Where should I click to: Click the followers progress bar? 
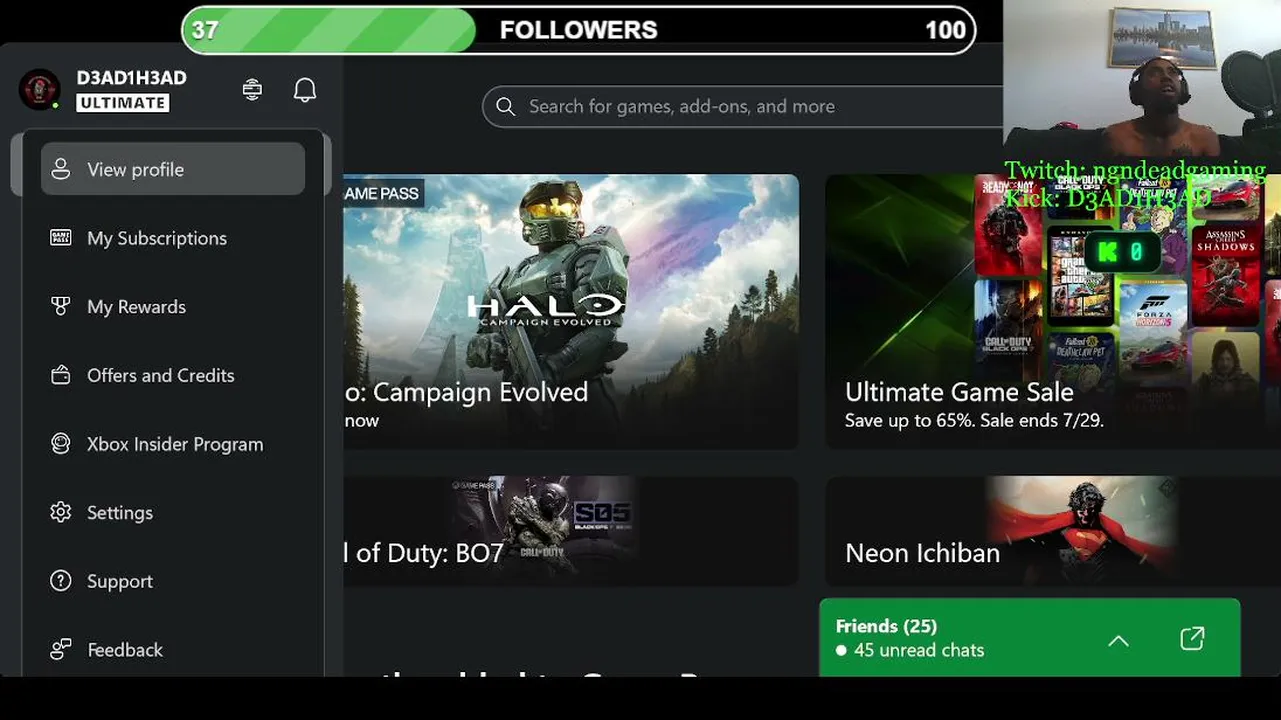[x=578, y=30]
